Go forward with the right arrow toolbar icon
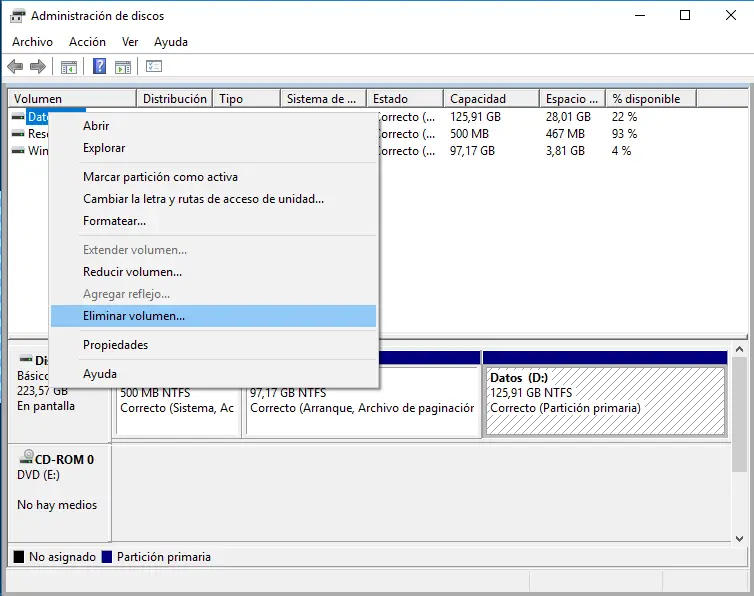 click(x=38, y=66)
